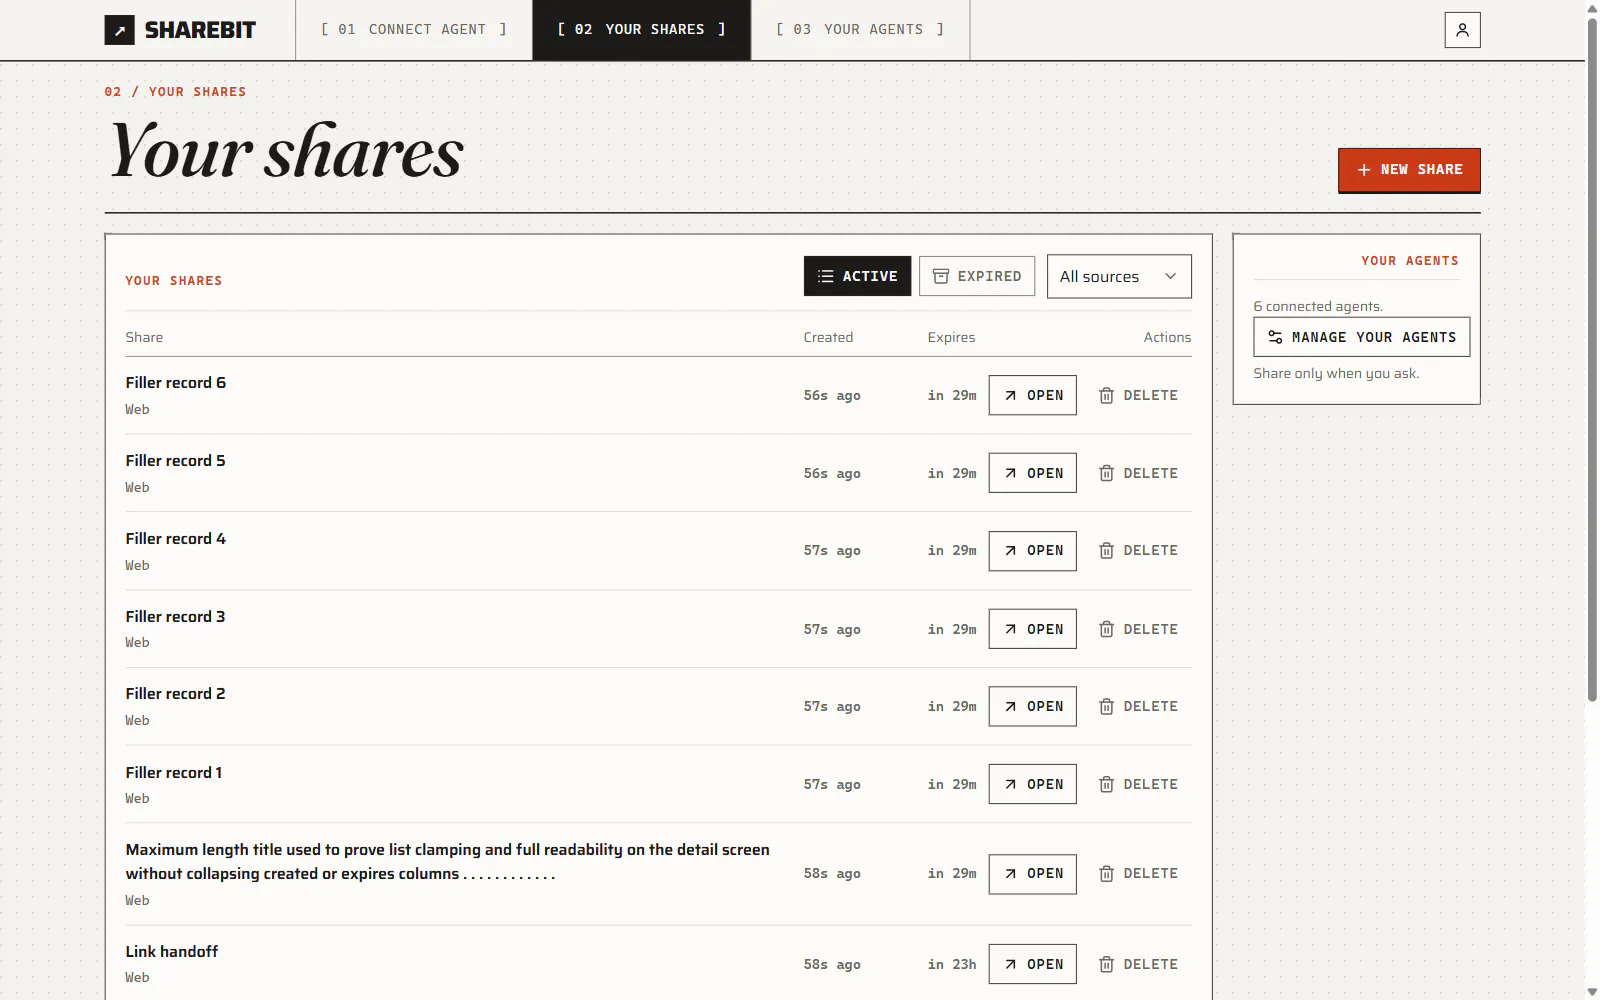Select the Filler record 2 title
The width and height of the screenshot is (1600, 1000).
click(175, 694)
